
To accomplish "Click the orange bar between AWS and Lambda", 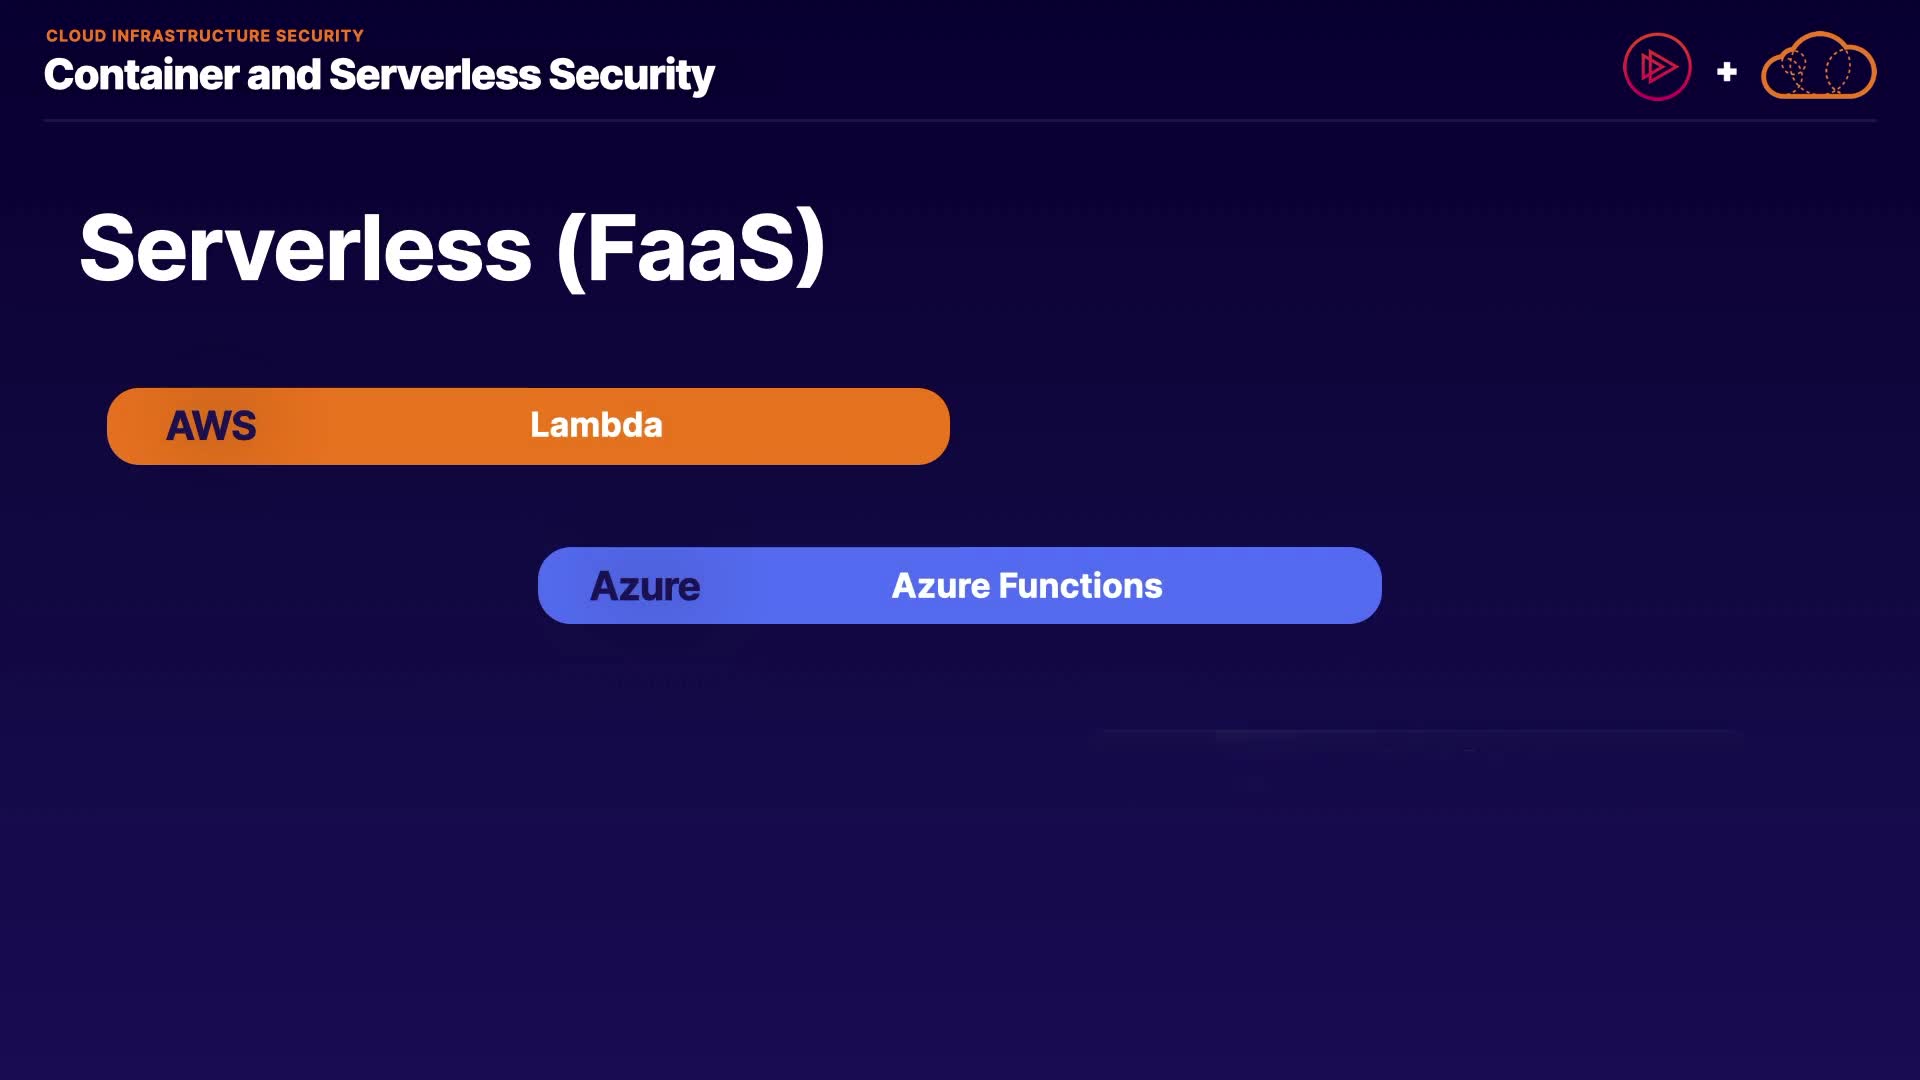I will [390, 426].
